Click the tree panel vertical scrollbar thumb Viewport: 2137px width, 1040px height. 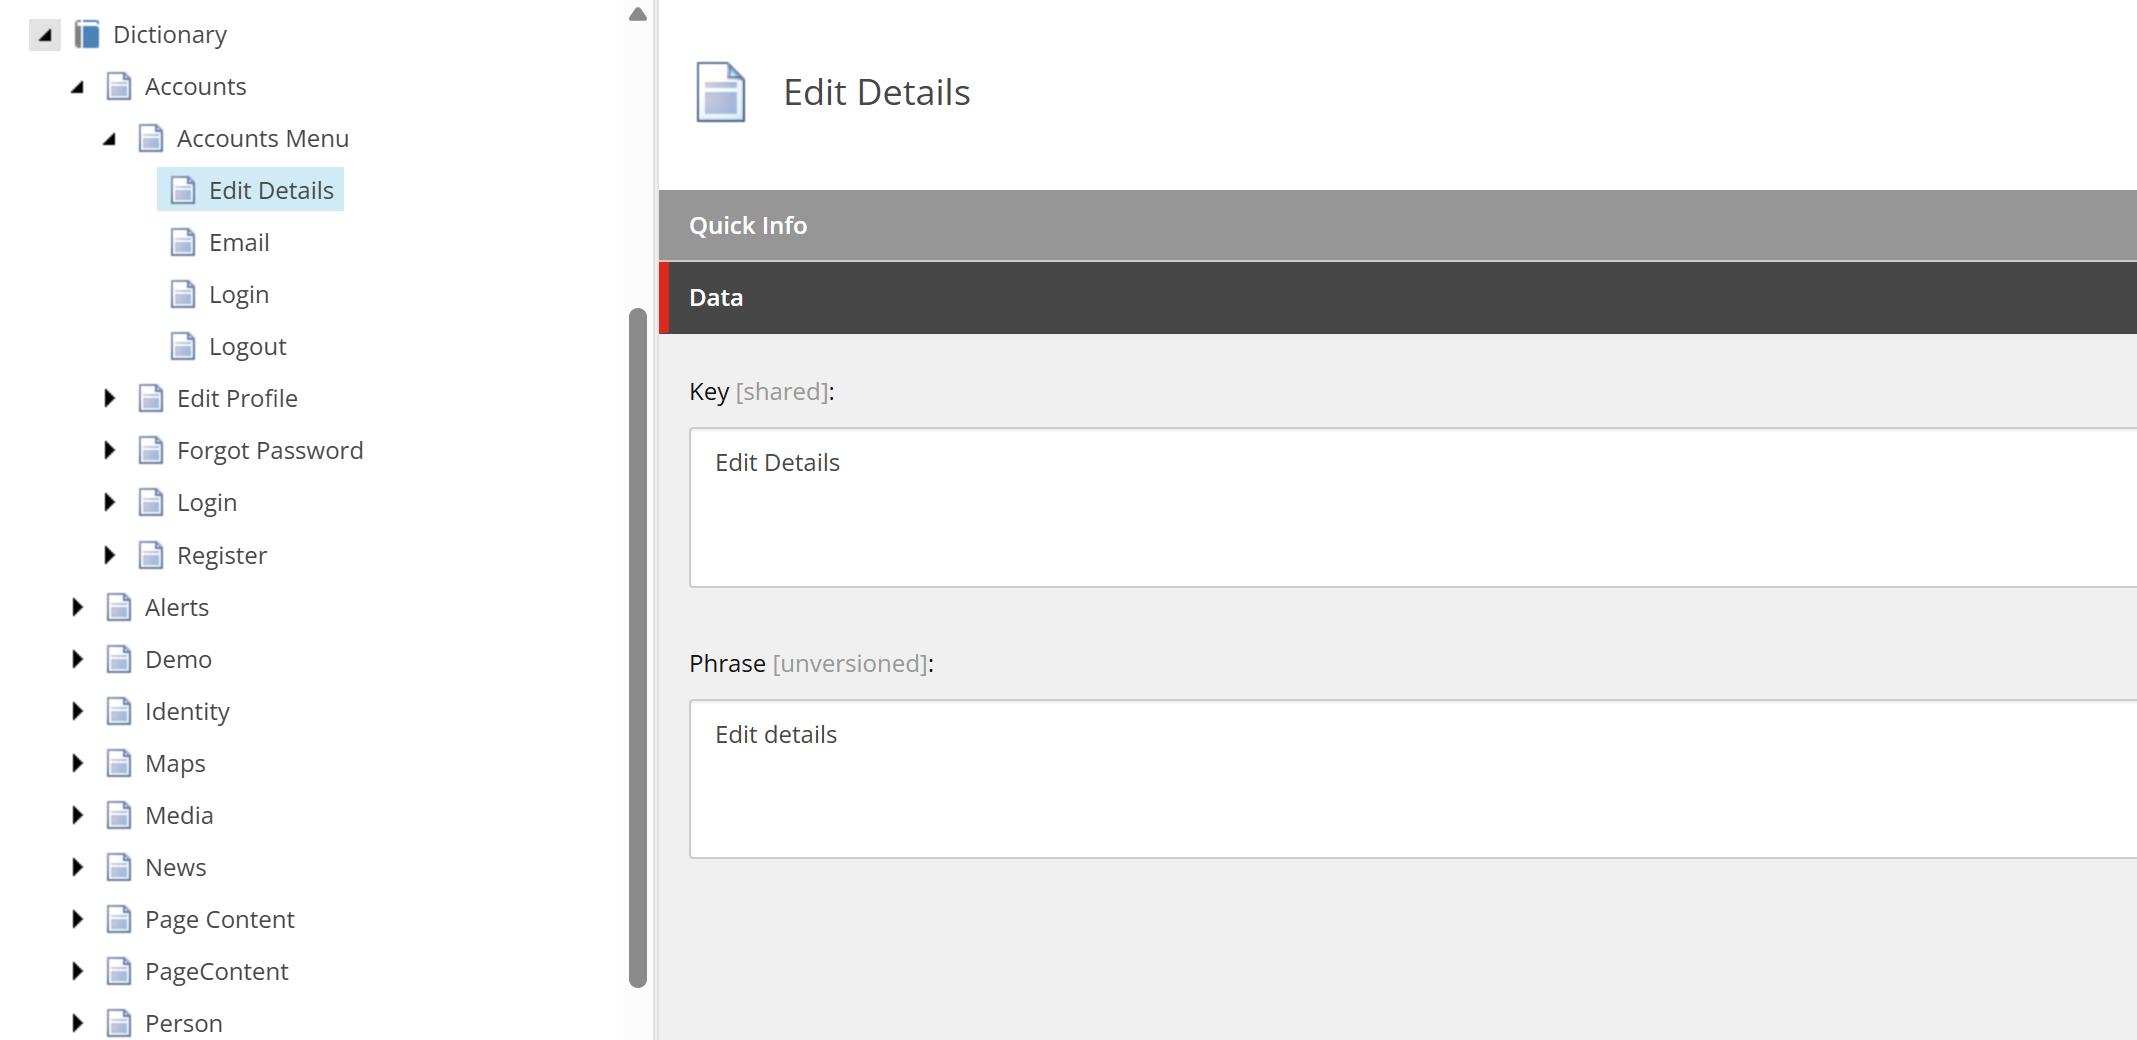tap(638, 648)
